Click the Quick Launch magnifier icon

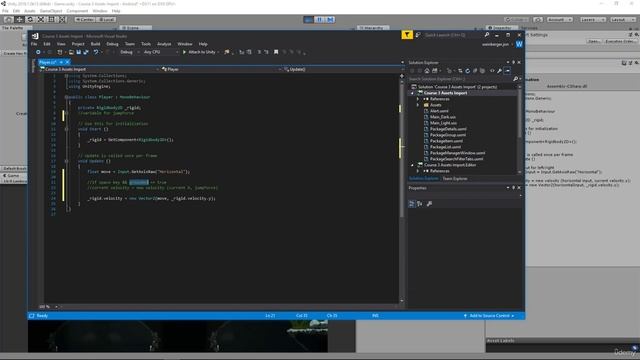pyautogui.click(x=487, y=35)
